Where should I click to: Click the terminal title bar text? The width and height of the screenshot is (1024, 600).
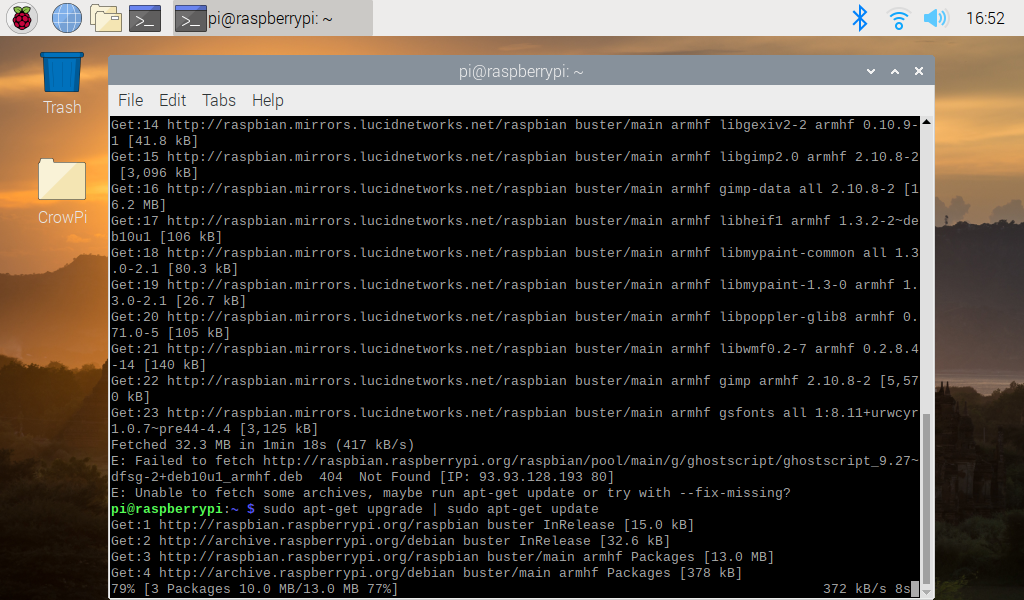click(x=521, y=72)
